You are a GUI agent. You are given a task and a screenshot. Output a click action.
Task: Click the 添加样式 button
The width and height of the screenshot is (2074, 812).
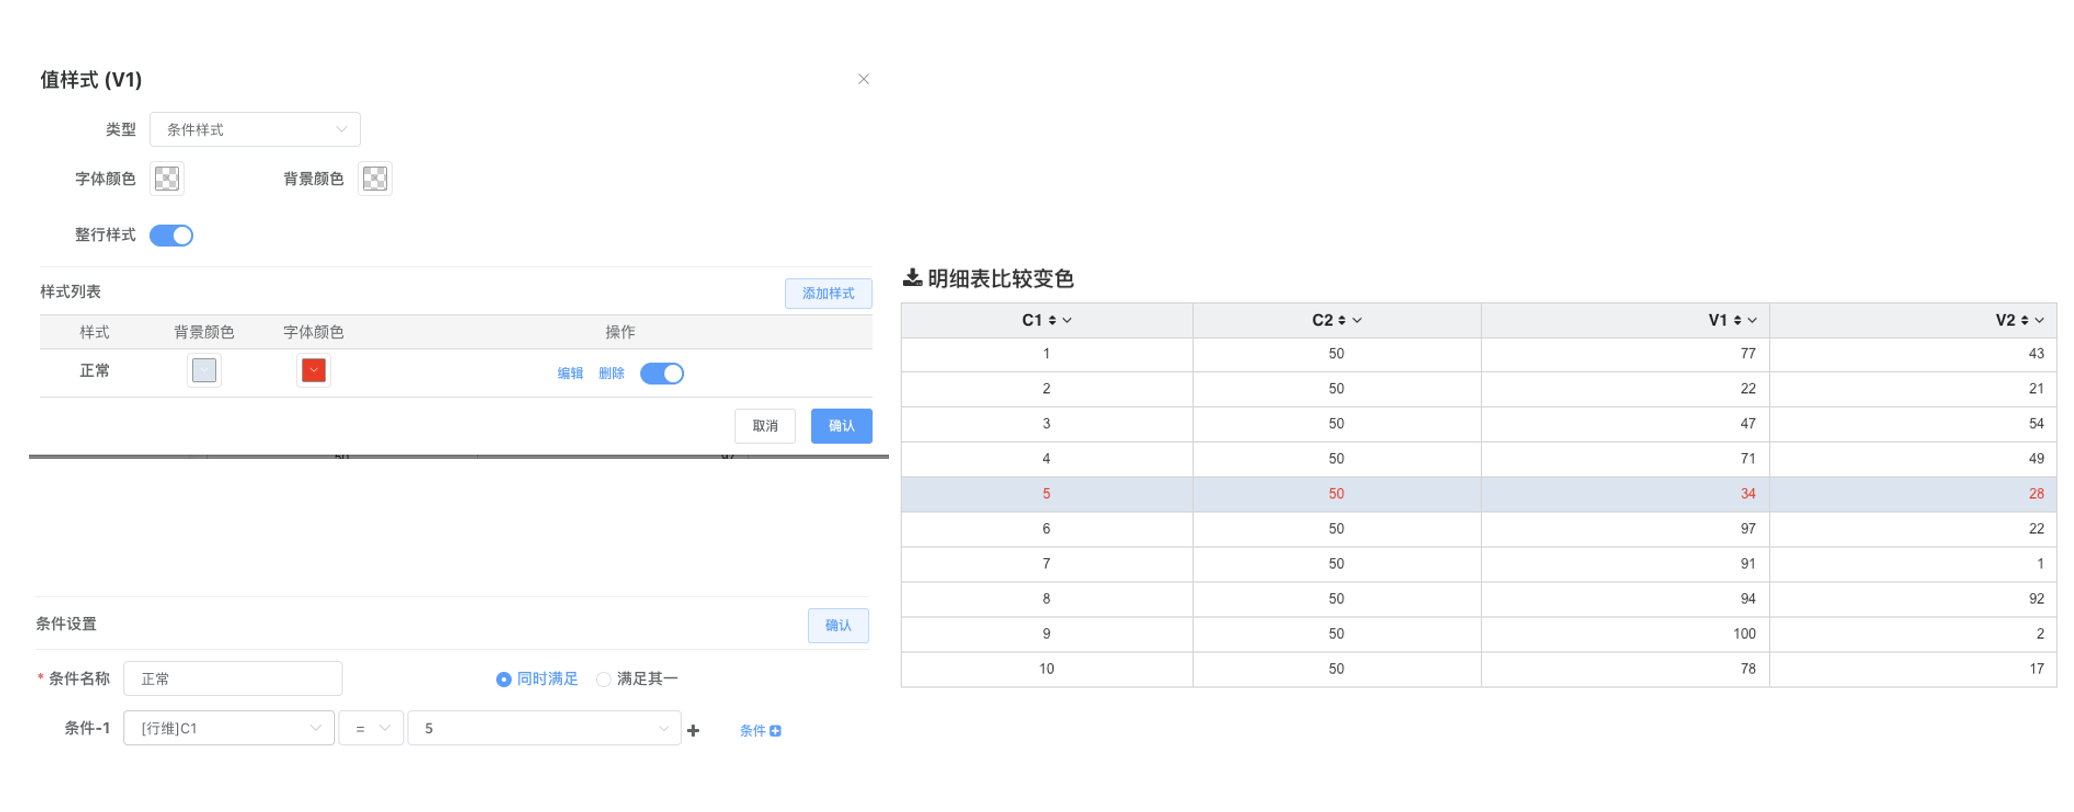(828, 293)
